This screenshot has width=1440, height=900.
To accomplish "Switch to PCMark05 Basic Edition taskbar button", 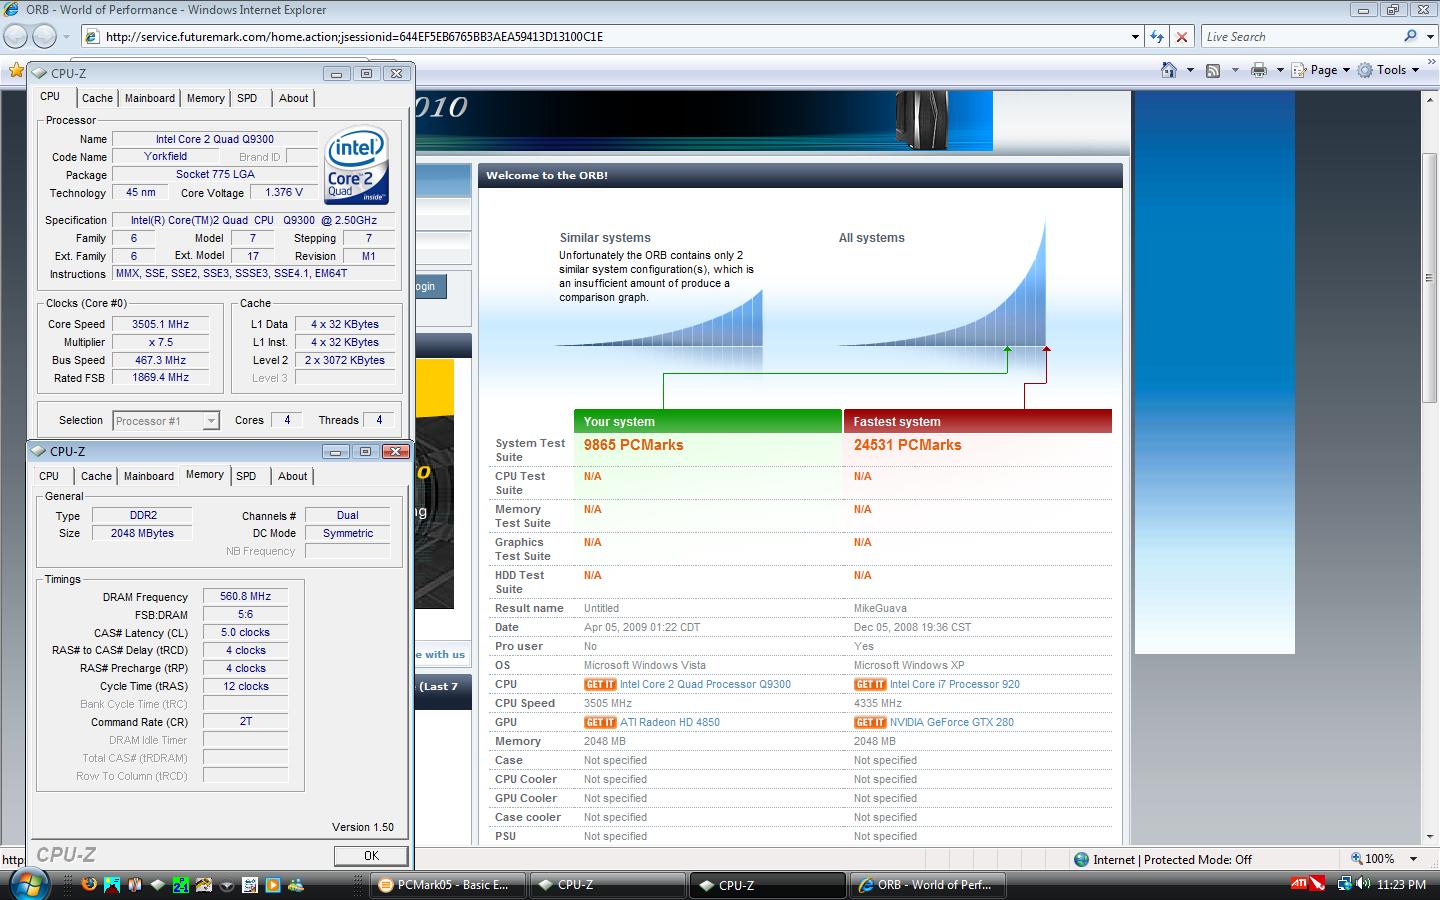I will pyautogui.click(x=449, y=885).
